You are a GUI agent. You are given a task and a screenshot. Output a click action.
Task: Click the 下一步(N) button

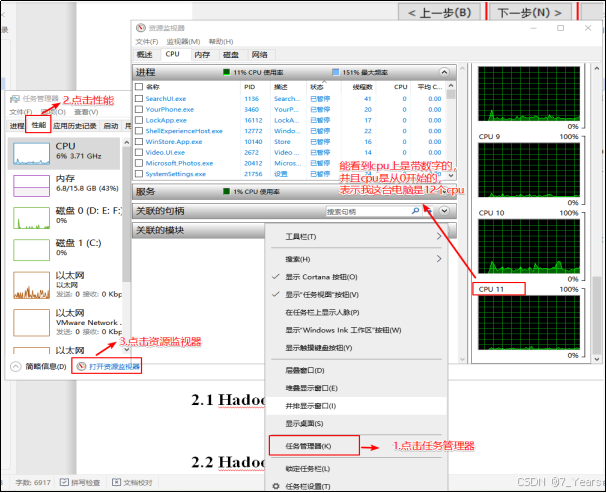click(530, 13)
